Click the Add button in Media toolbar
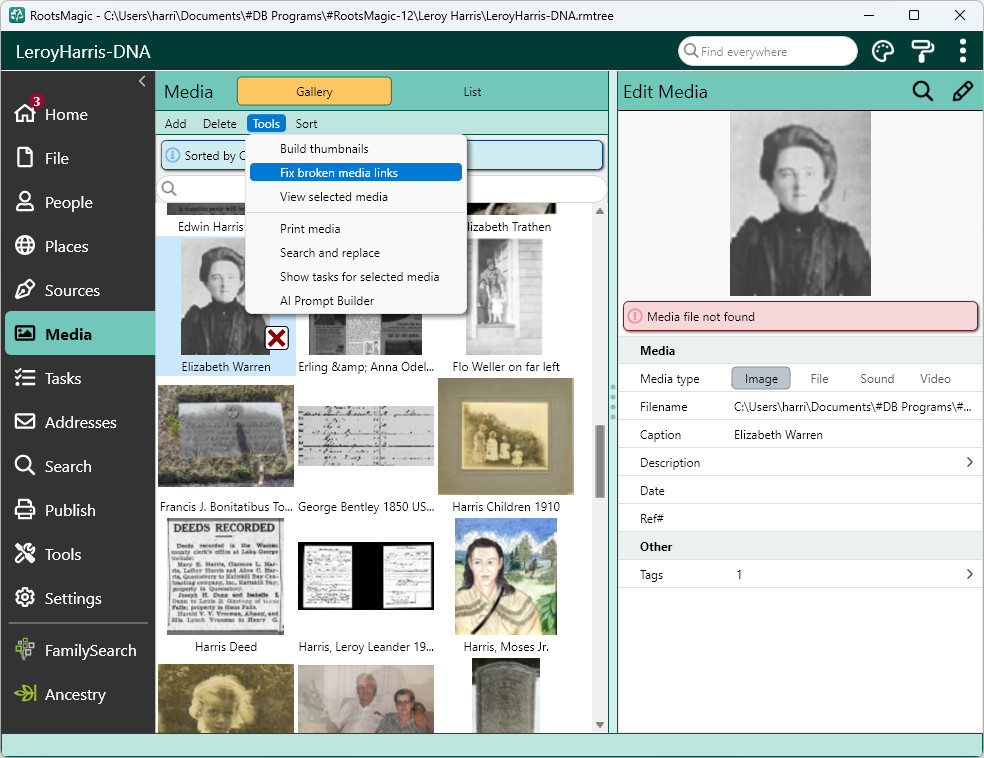This screenshot has height=758, width=984. pyautogui.click(x=175, y=124)
